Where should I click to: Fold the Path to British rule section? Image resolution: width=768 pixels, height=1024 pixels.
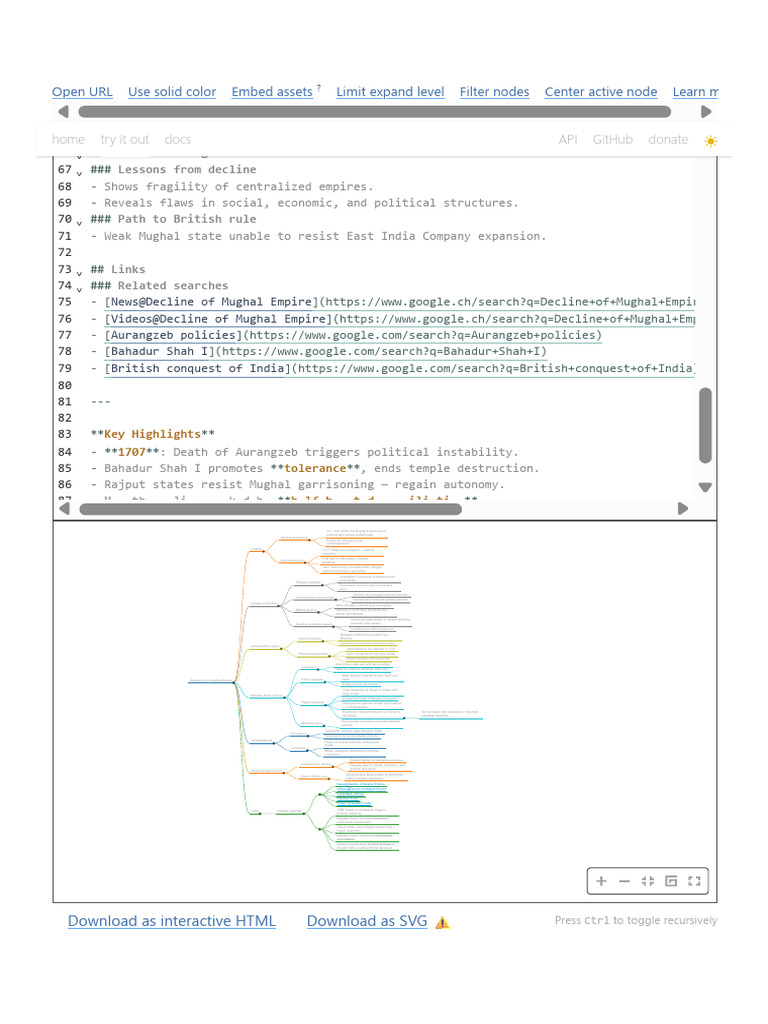click(80, 221)
